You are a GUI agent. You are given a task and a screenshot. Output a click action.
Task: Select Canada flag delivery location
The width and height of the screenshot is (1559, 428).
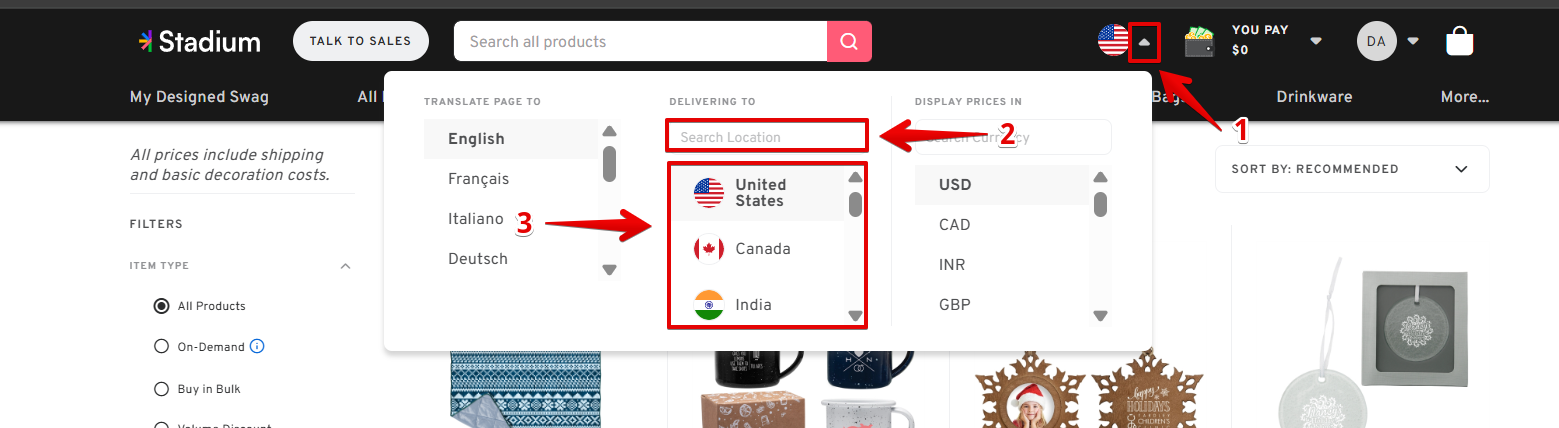tap(709, 249)
